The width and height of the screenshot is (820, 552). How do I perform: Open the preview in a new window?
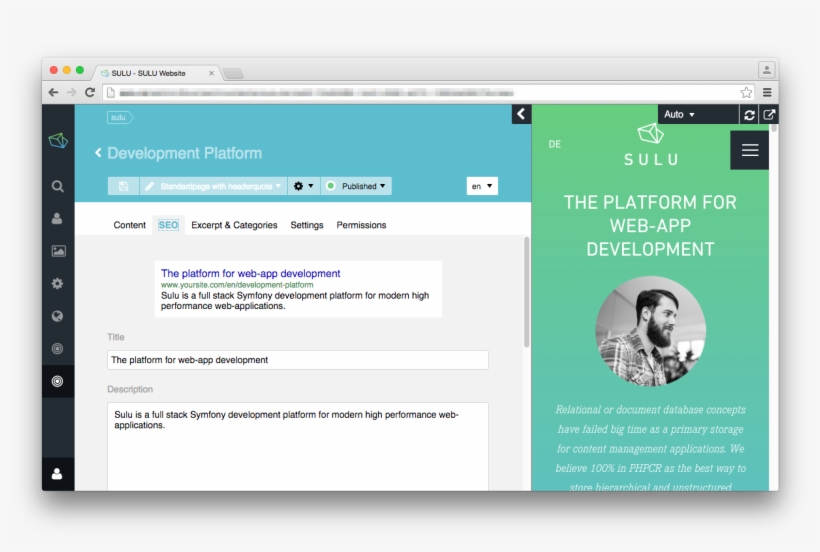[x=768, y=115]
